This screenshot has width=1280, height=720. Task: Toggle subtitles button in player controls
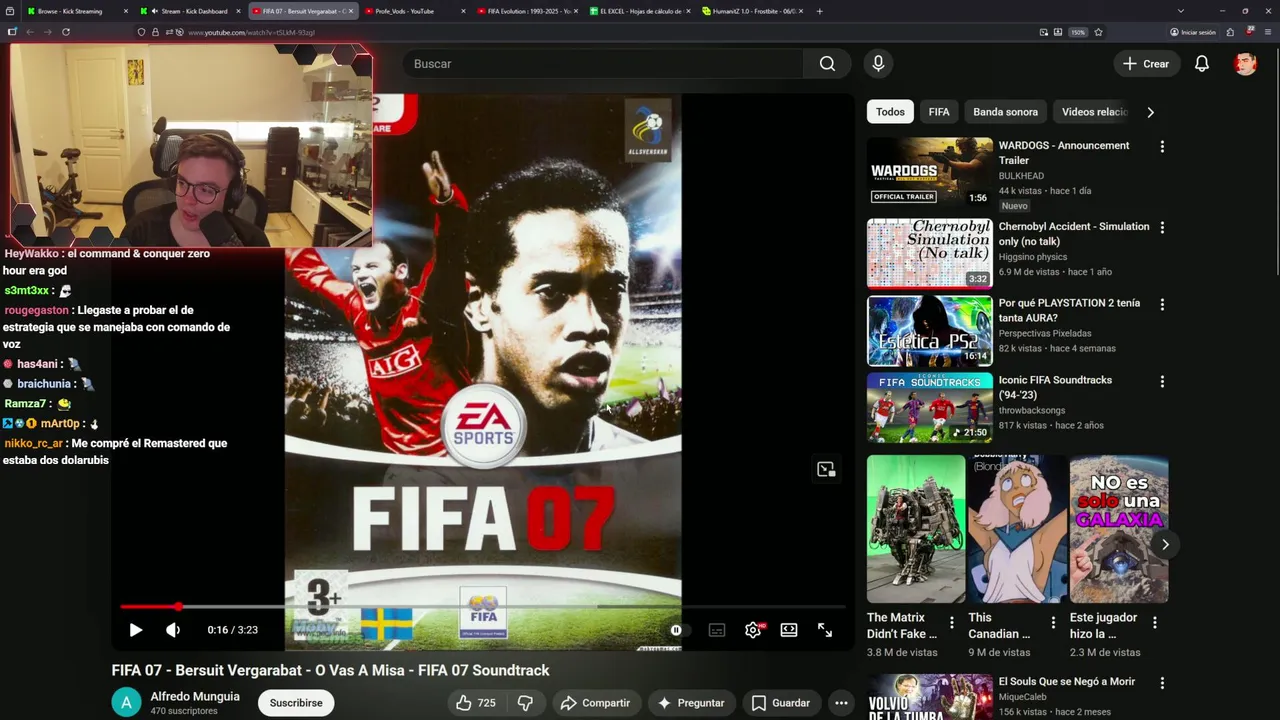(717, 630)
